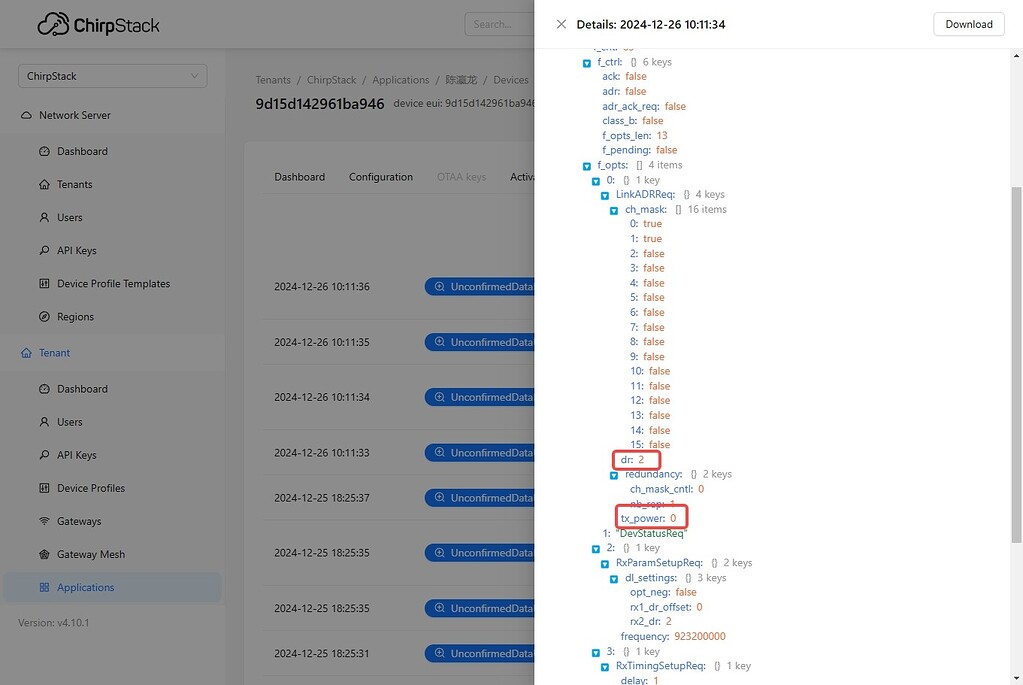Click the Download button
This screenshot has height=685, width=1023.
pyautogui.click(x=967, y=23)
